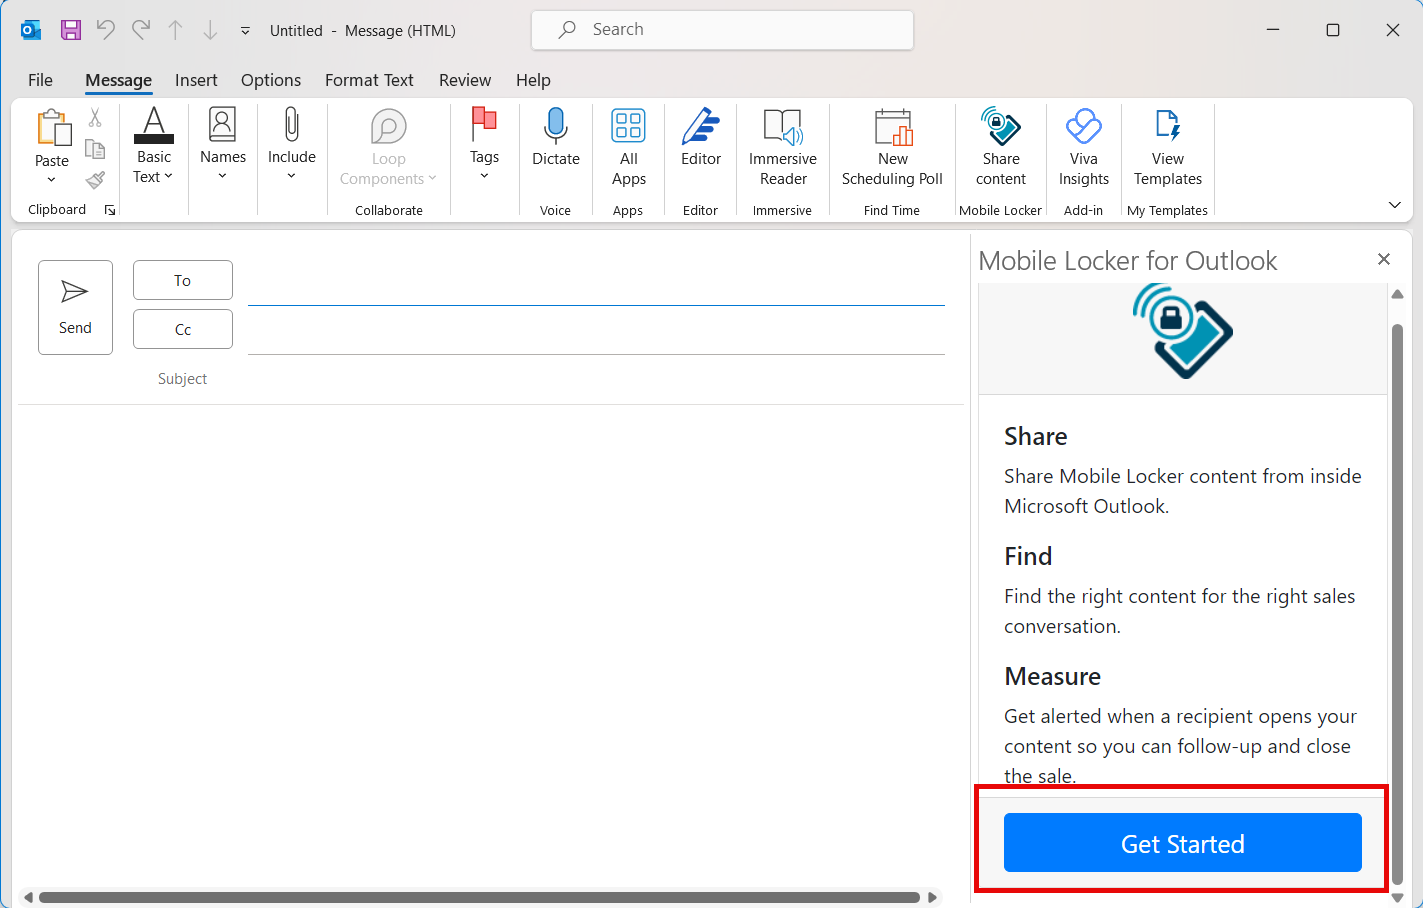Switch to the Message tab
The height and width of the screenshot is (908, 1423).
tap(118, 80)
